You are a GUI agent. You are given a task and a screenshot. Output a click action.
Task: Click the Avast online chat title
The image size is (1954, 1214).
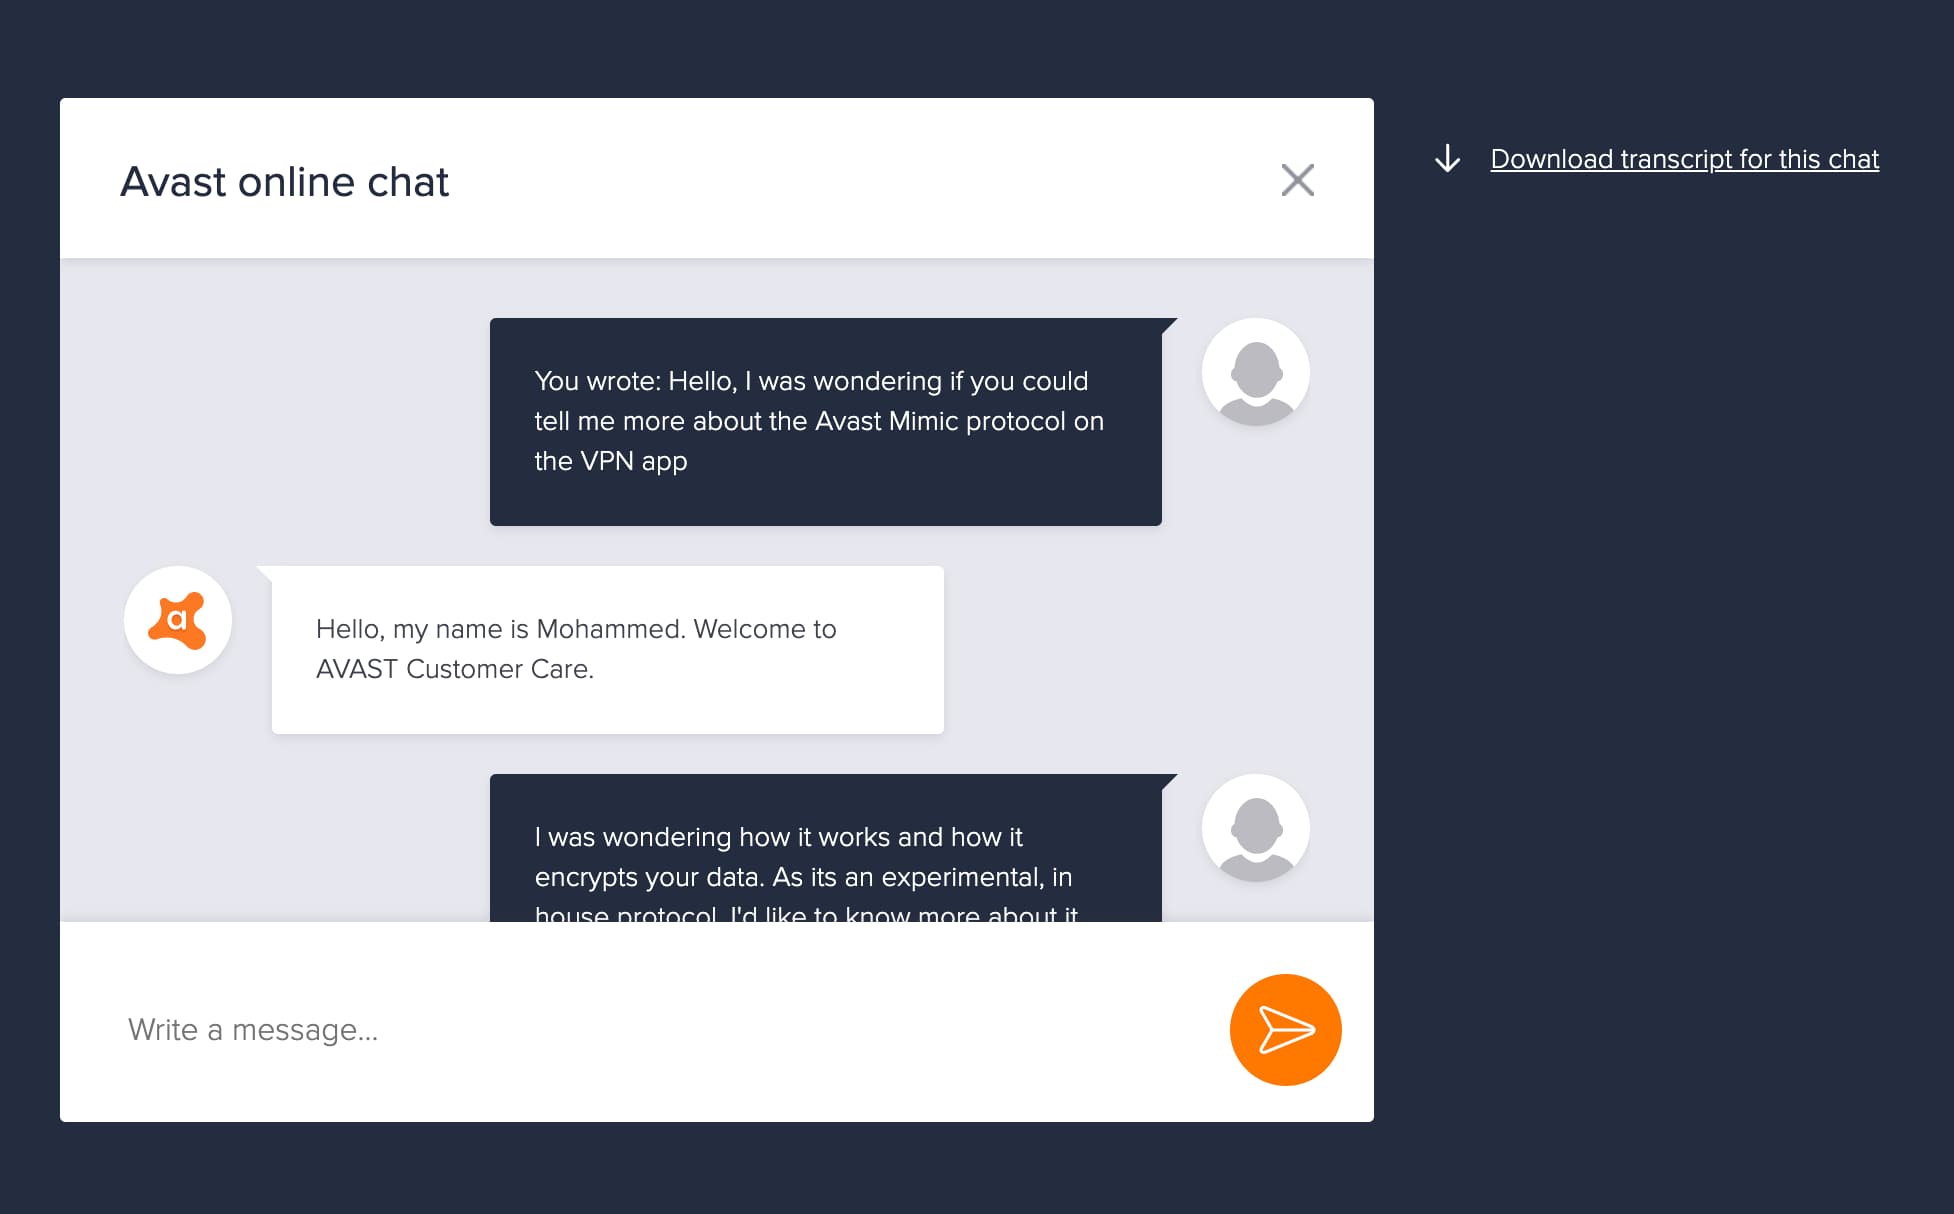[284, 181]
